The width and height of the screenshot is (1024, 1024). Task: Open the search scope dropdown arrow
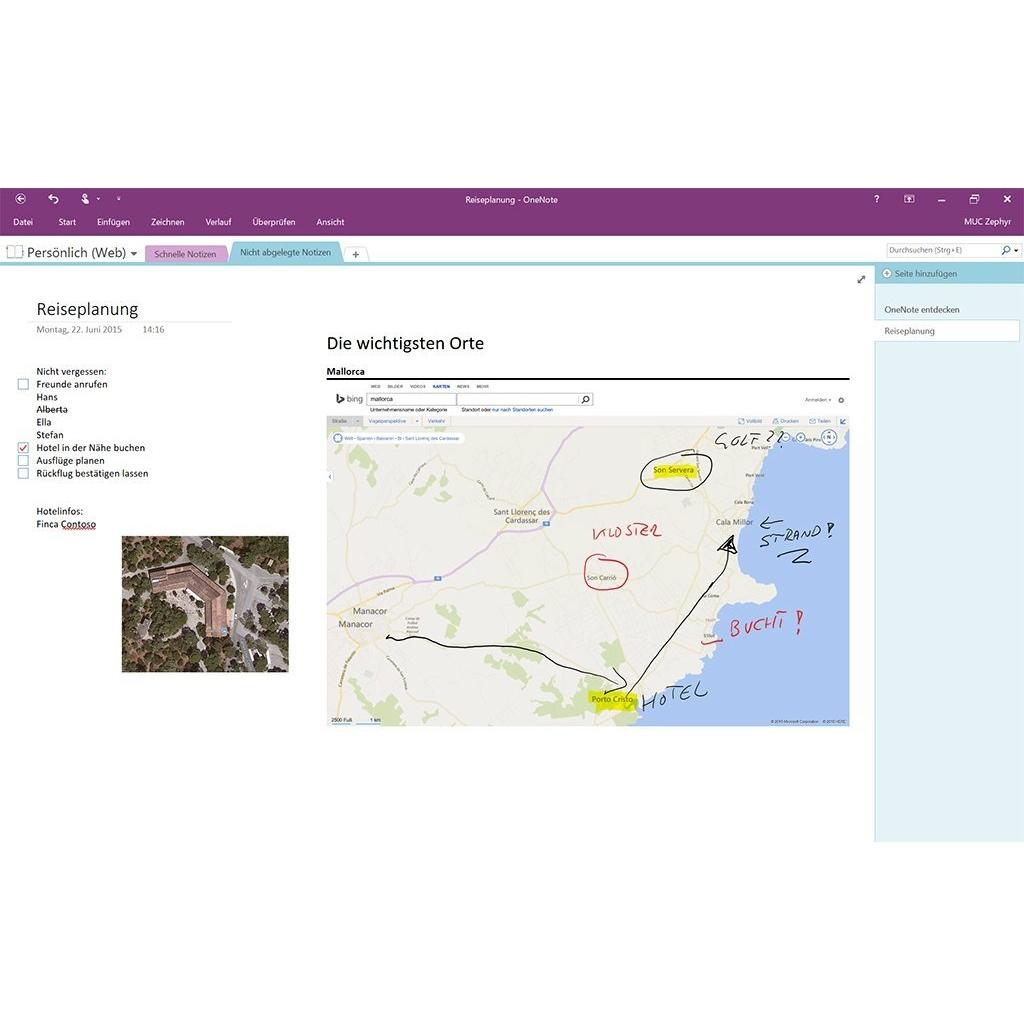[x=1016, y=251]
